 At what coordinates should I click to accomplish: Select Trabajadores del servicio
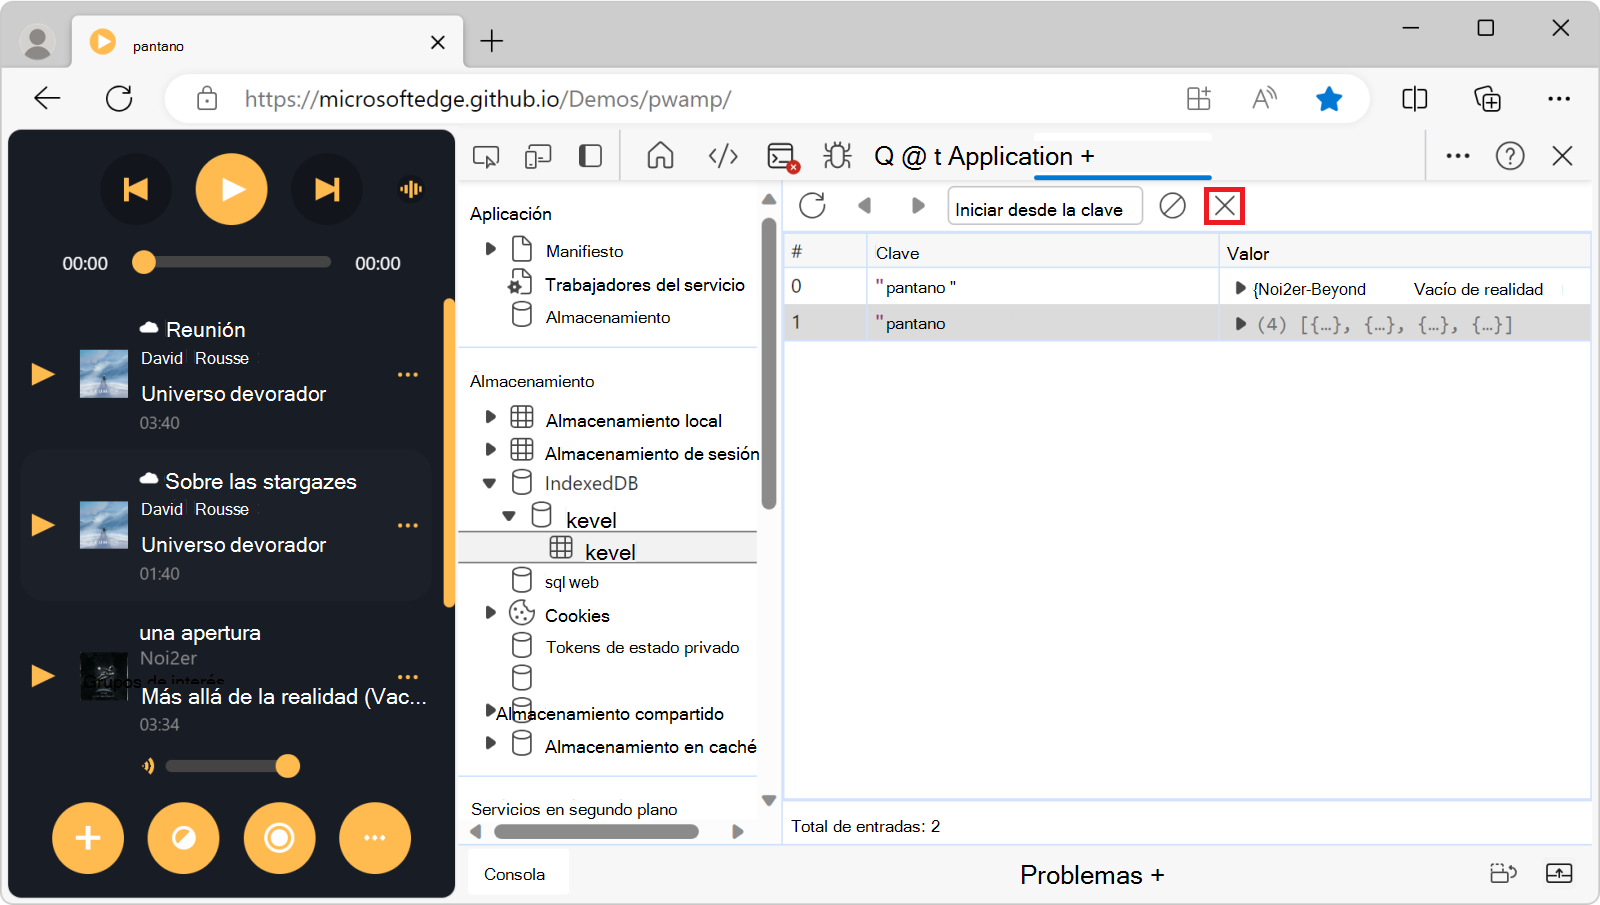(644, 285)
